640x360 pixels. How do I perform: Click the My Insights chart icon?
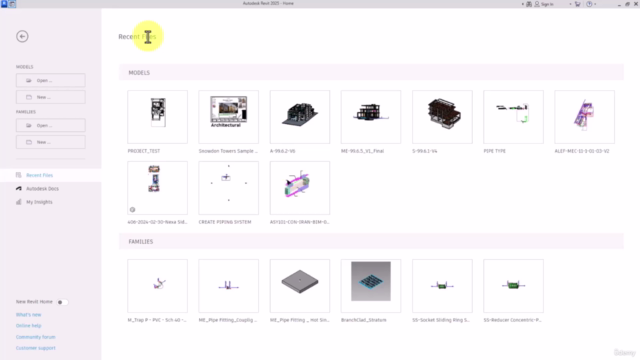click(18, 202)
